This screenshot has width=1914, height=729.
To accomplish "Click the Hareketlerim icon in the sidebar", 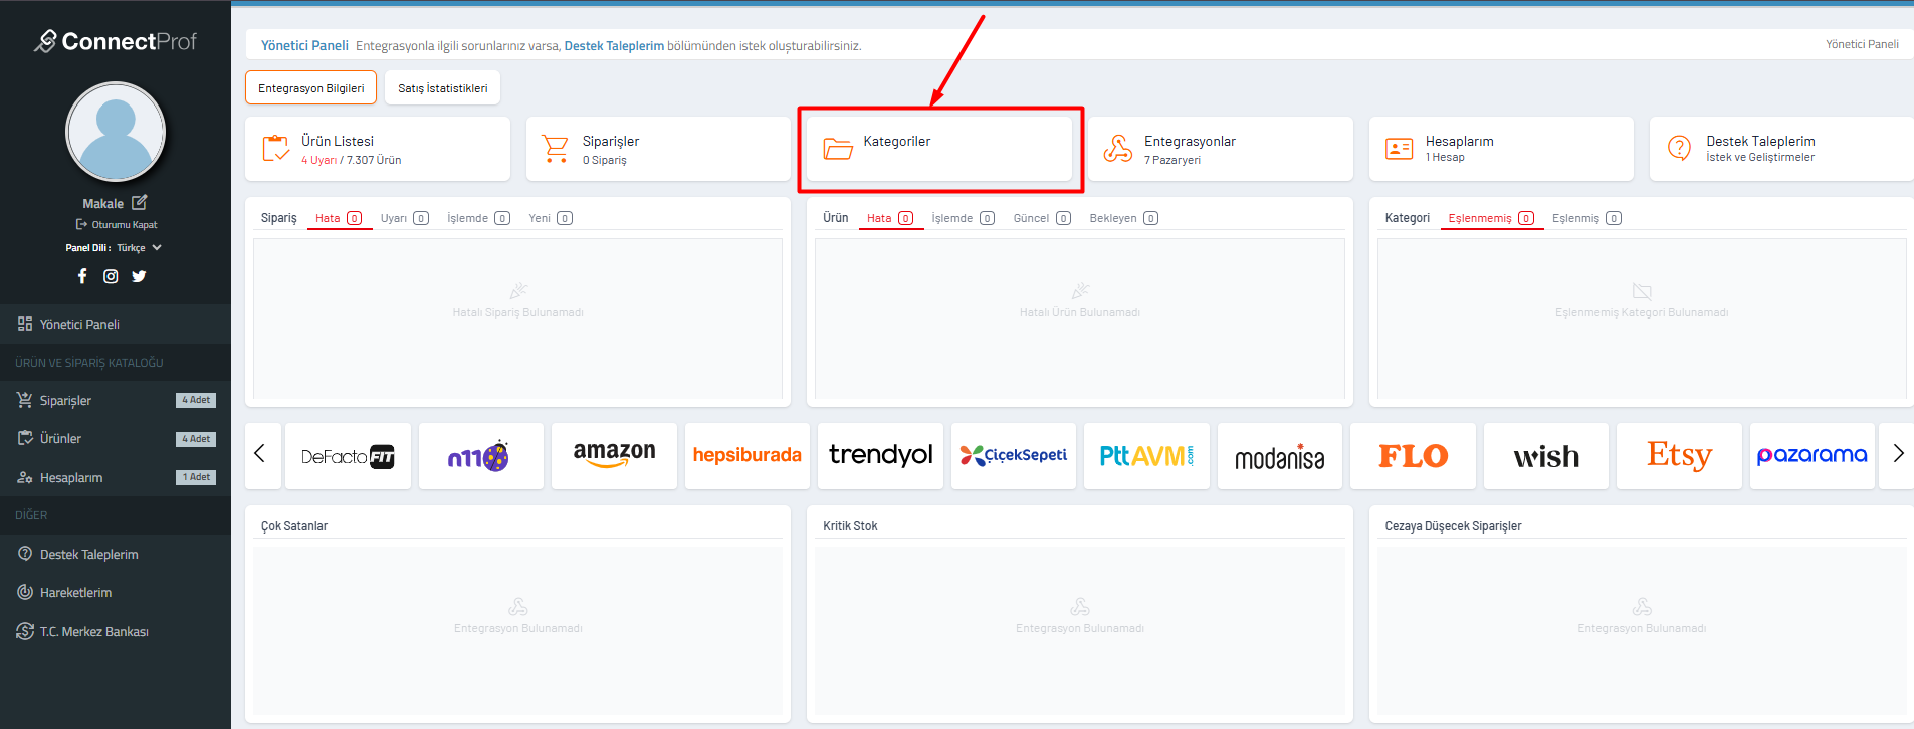I will click(25, 592).
